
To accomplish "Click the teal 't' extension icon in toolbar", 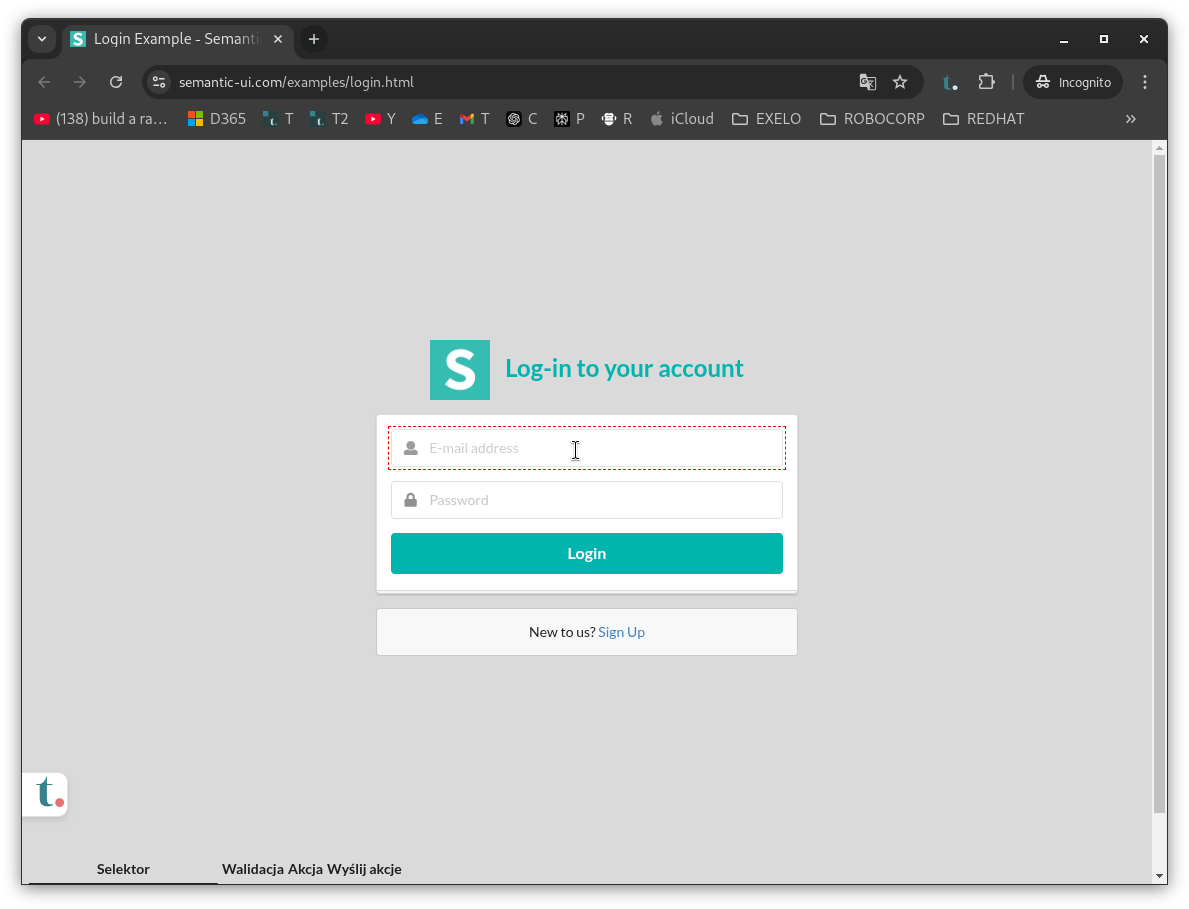I will point(950,82).
